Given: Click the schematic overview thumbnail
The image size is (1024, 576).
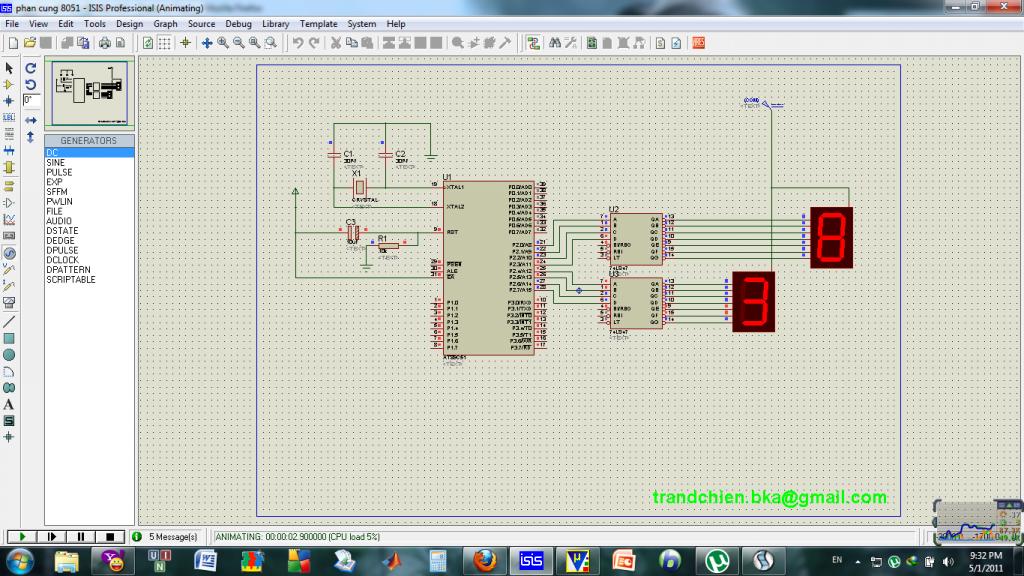Looking at the screenshot, I should pos(90,95).
